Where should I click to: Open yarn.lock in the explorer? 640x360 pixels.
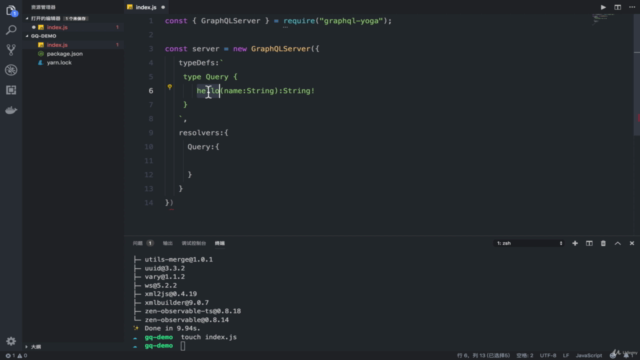click(59, 63)
